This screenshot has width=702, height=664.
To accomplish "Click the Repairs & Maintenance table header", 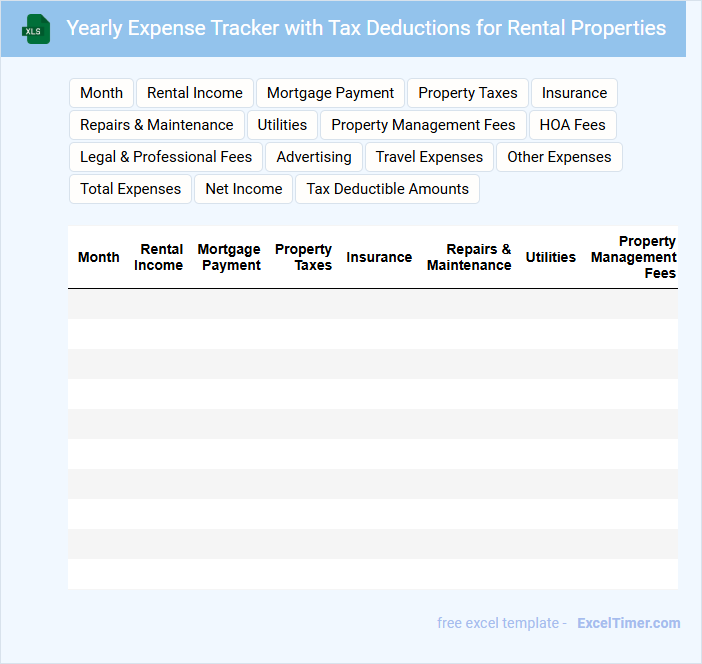I will pyautogui.click(x=469, y=257).
